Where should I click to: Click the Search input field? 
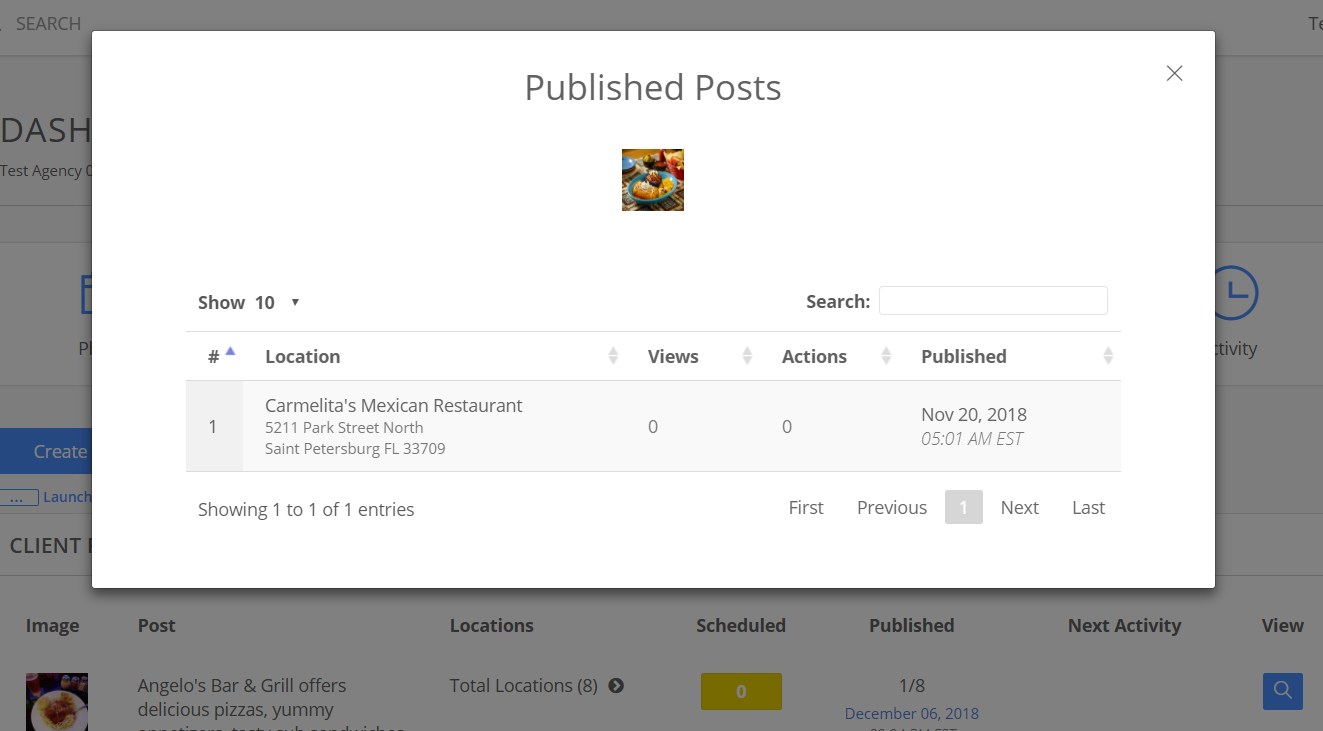992,301
